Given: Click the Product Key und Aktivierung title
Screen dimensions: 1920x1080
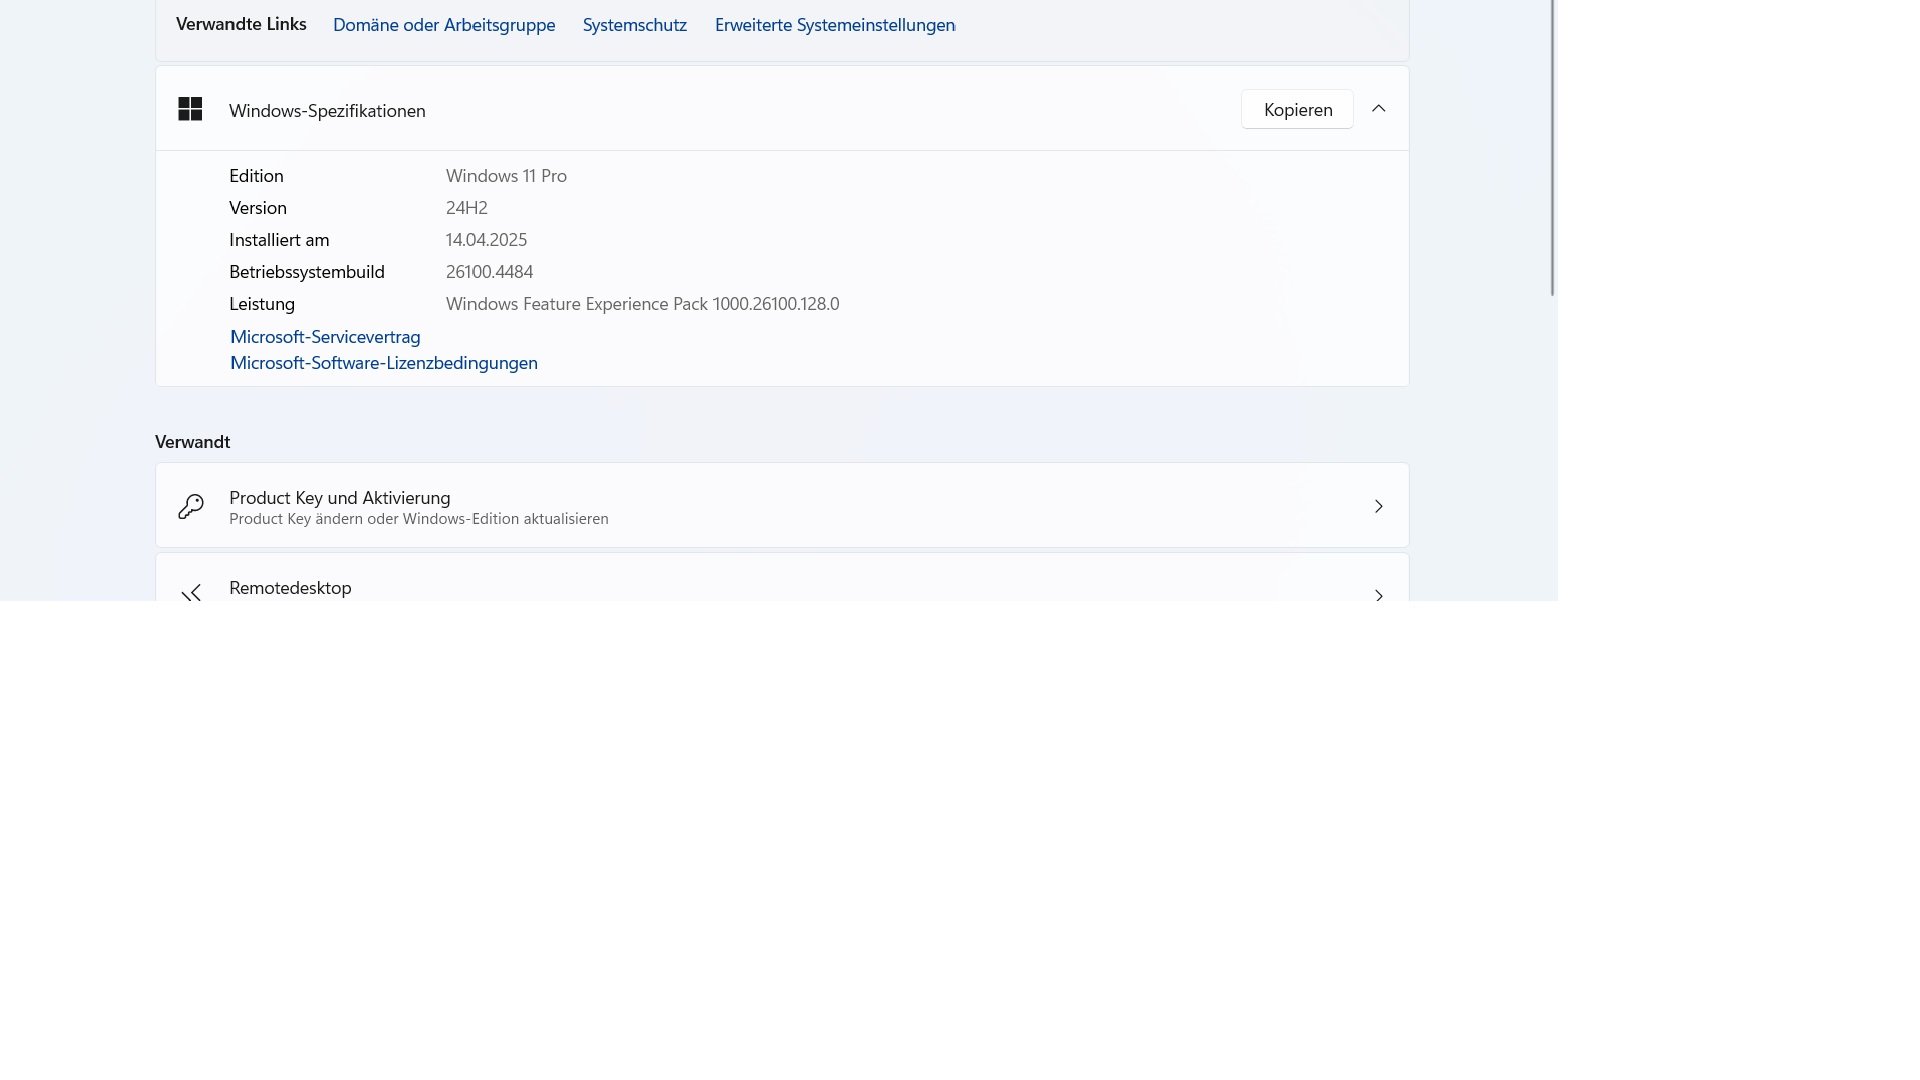Looking at the screenshot, I should [339, 498].
